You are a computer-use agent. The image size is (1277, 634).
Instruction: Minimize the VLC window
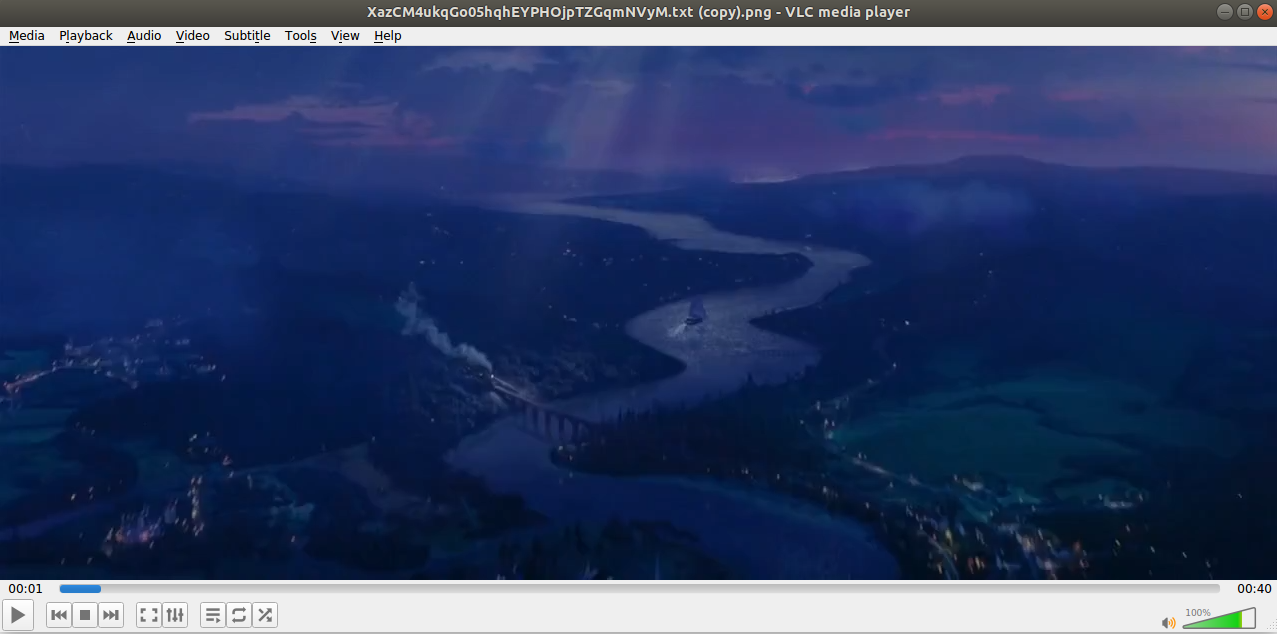(x=1226, y=12)
